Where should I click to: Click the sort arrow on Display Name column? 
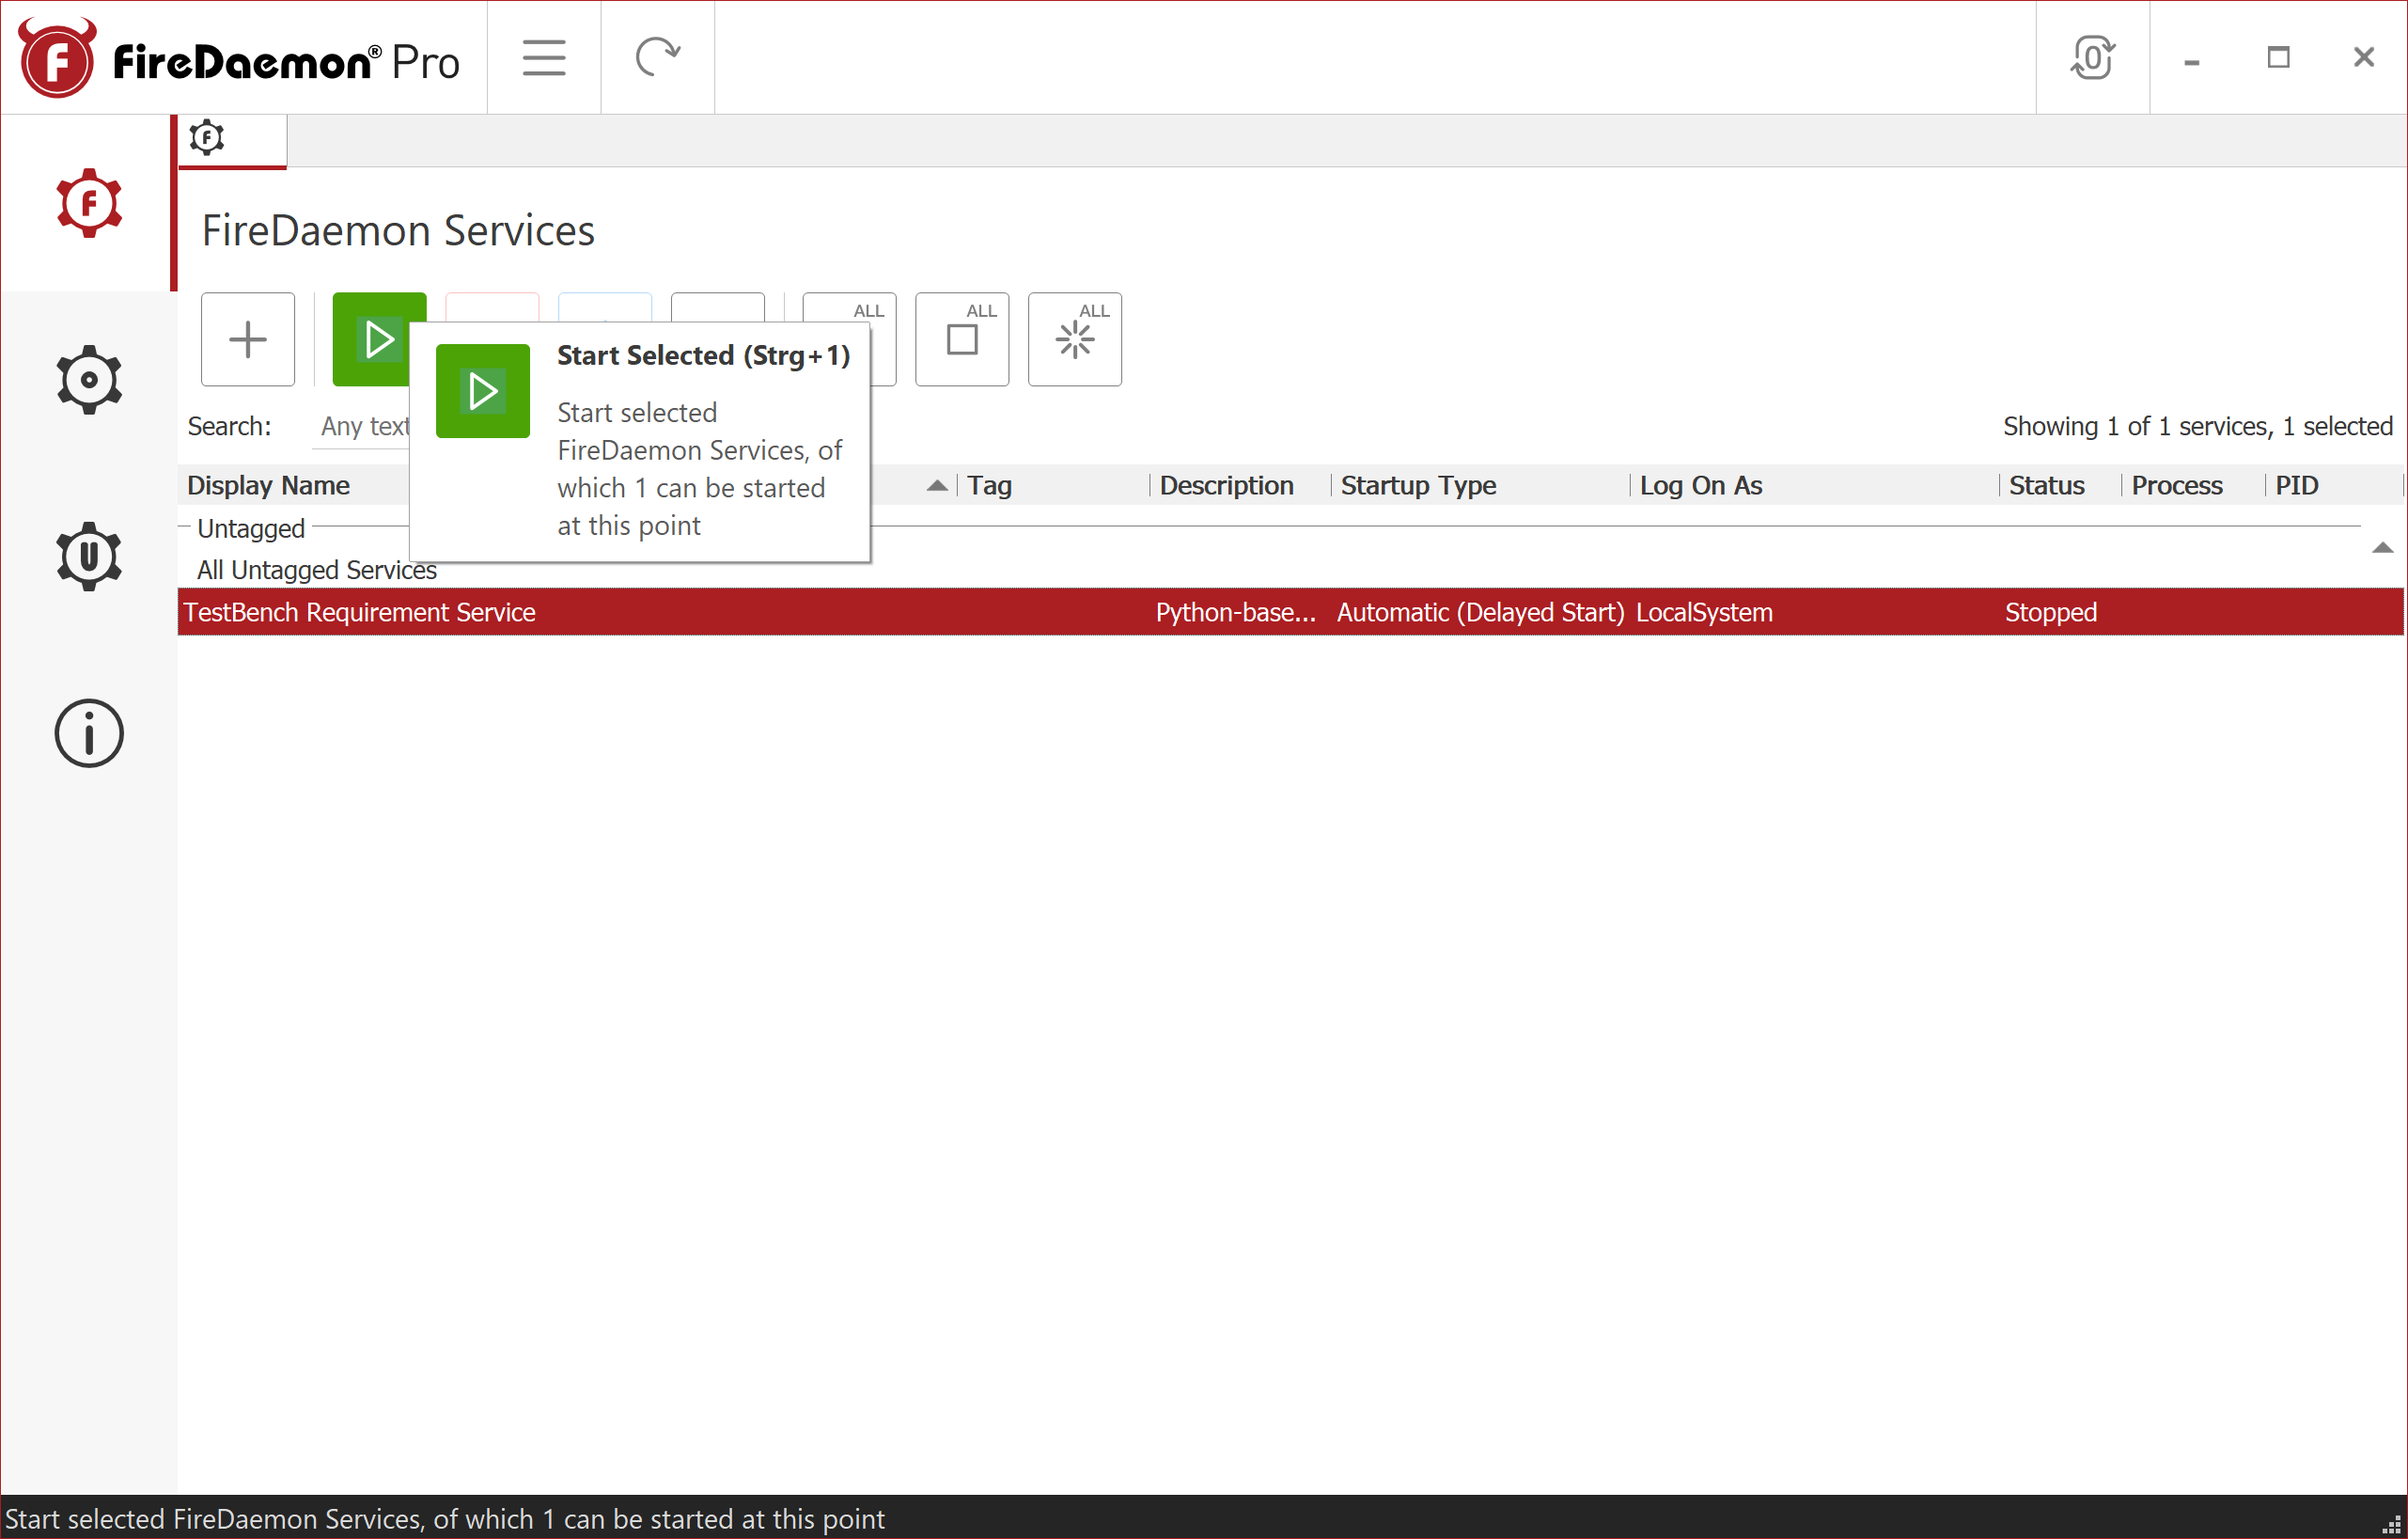937,485
